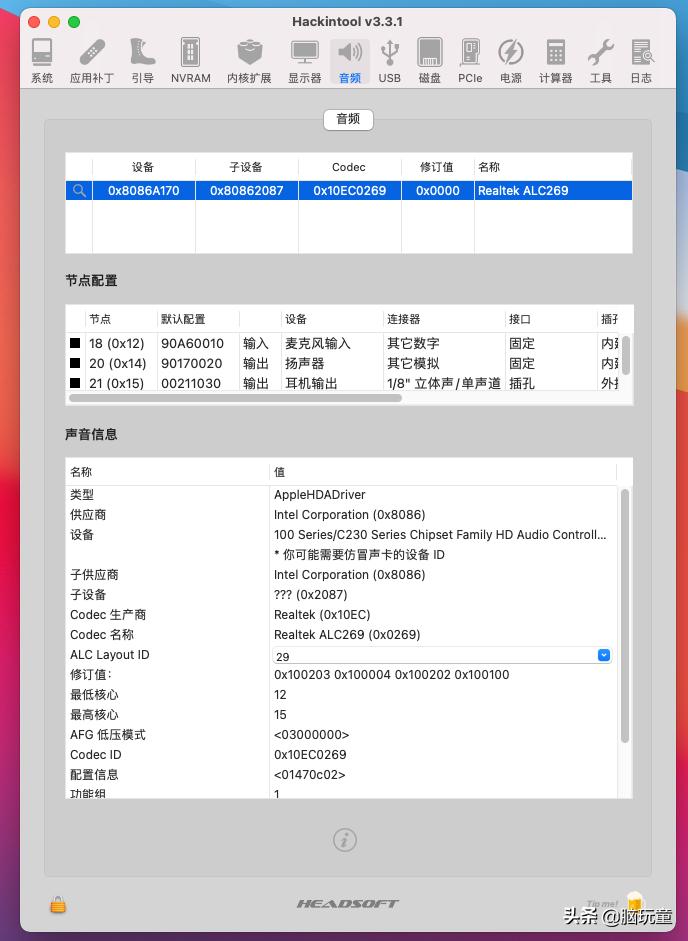Image resolution: width=688 pixels, height=941 pixels.
Task: Click the horizontal scrollbar of the node table
Action: [235, 398]
